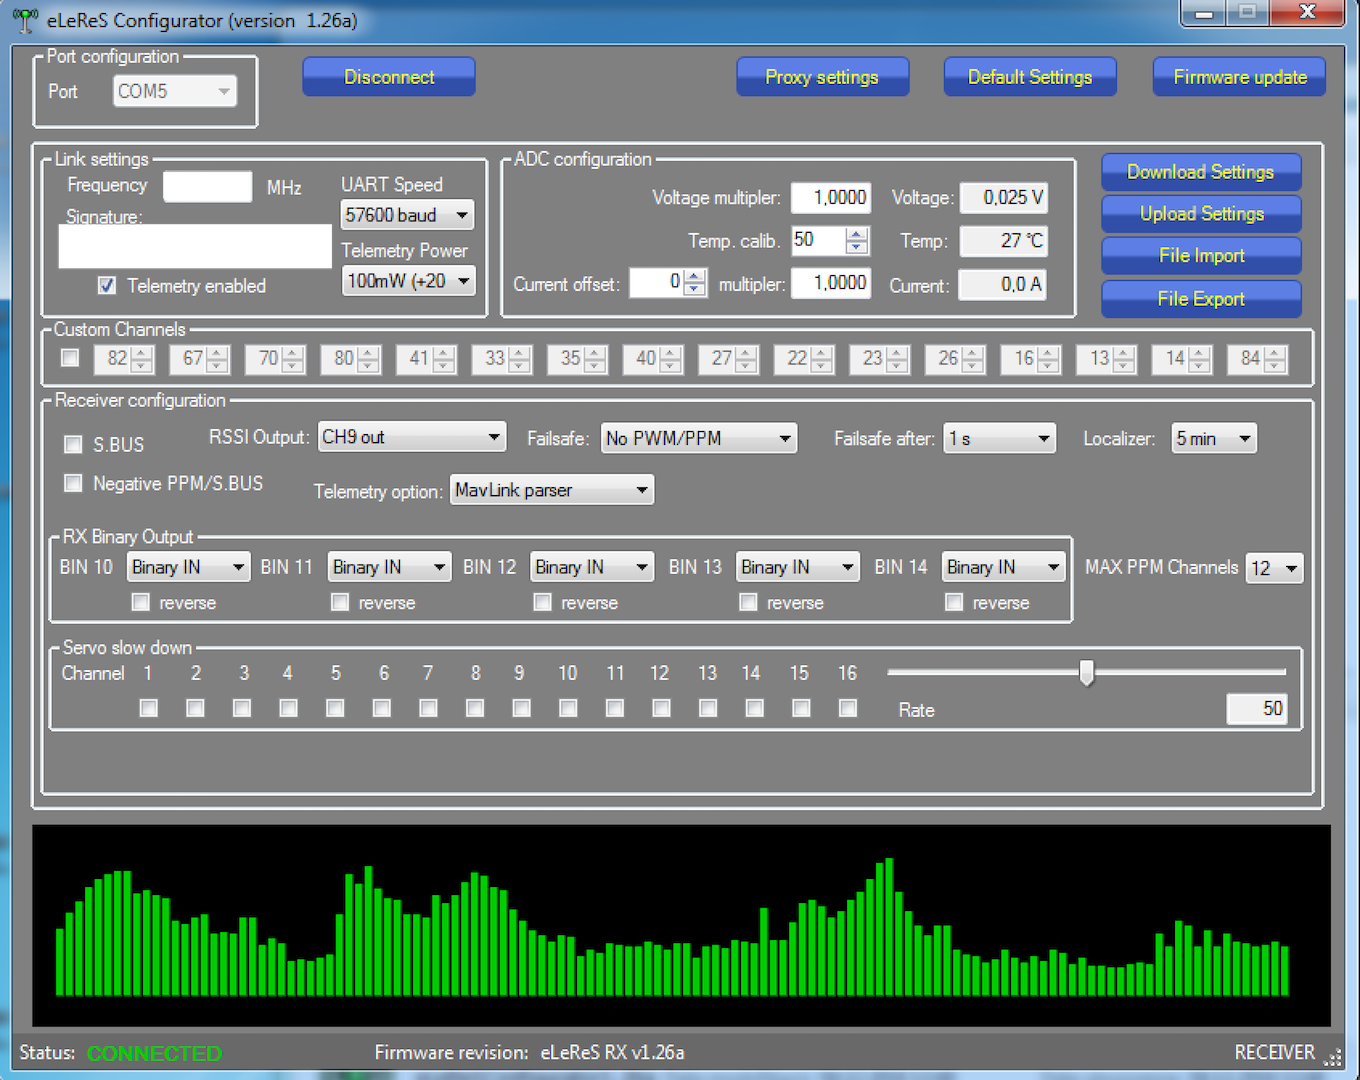Click the green spectrum bar graph

680,926
